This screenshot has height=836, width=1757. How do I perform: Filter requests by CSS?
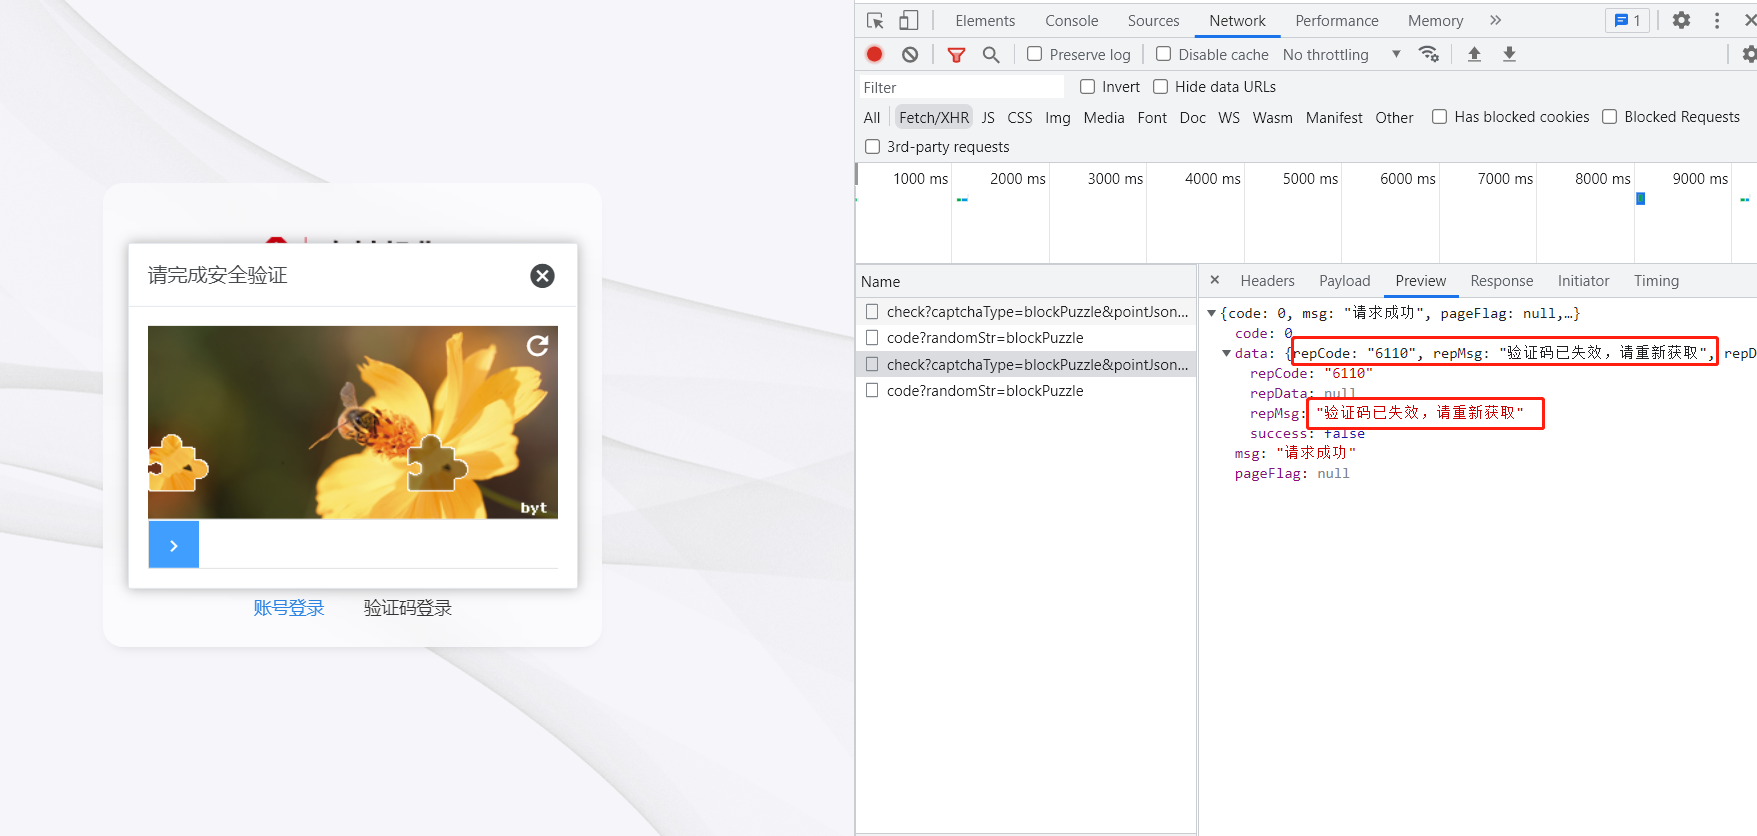click(x=1020, y=118)
